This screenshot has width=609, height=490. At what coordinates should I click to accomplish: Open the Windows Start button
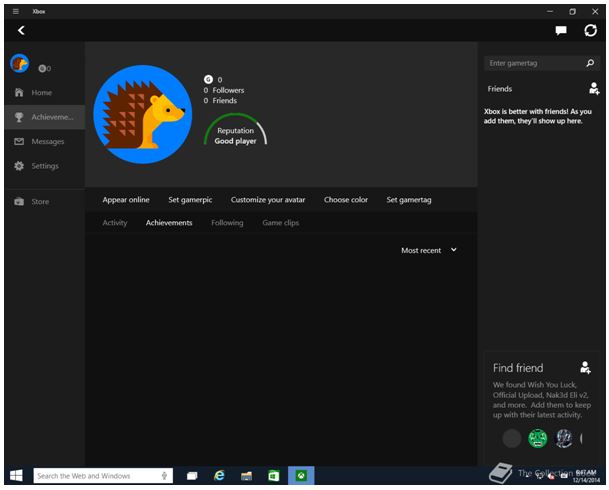click(16, 476)
